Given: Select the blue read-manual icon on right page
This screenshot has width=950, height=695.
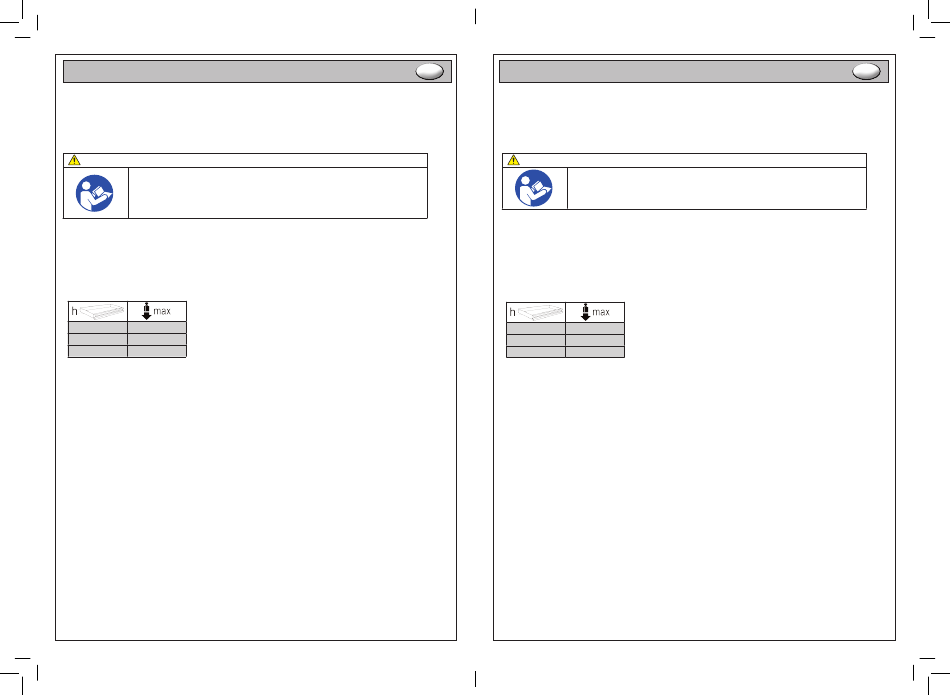Looking at the screenshot, I should tap(534, 188).
